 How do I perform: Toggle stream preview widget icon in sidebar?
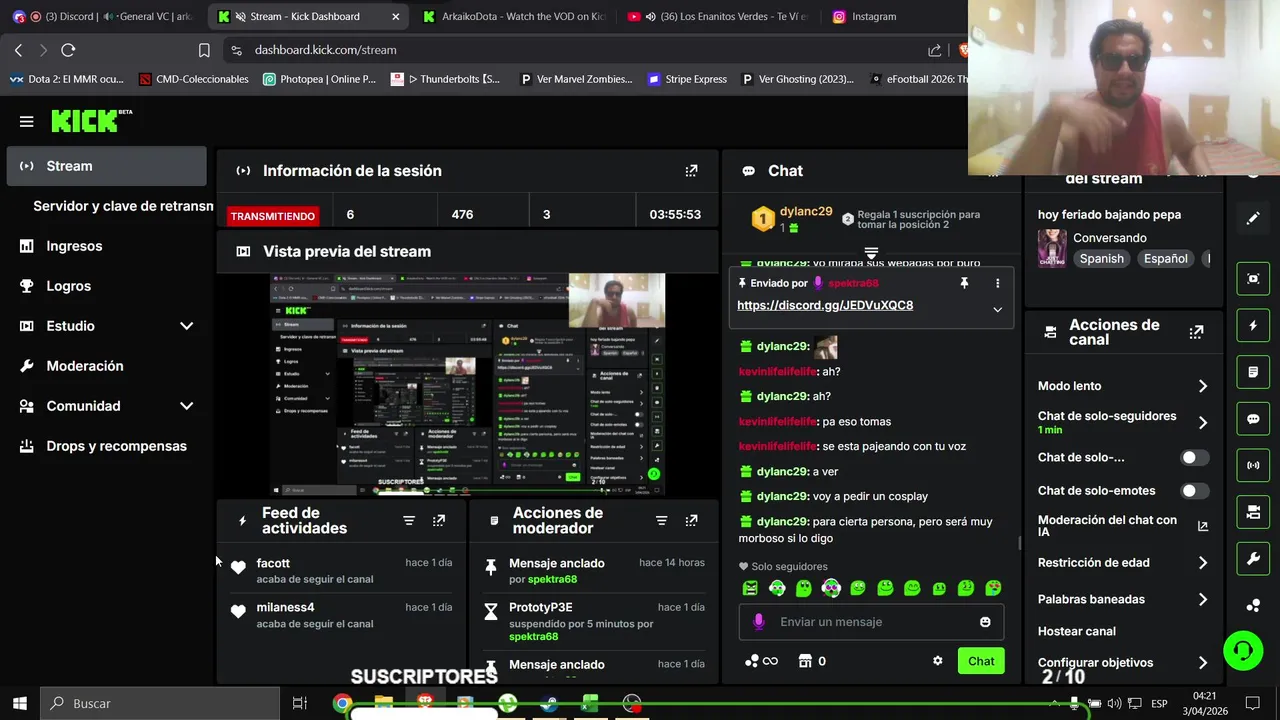tap(1253, 279)
